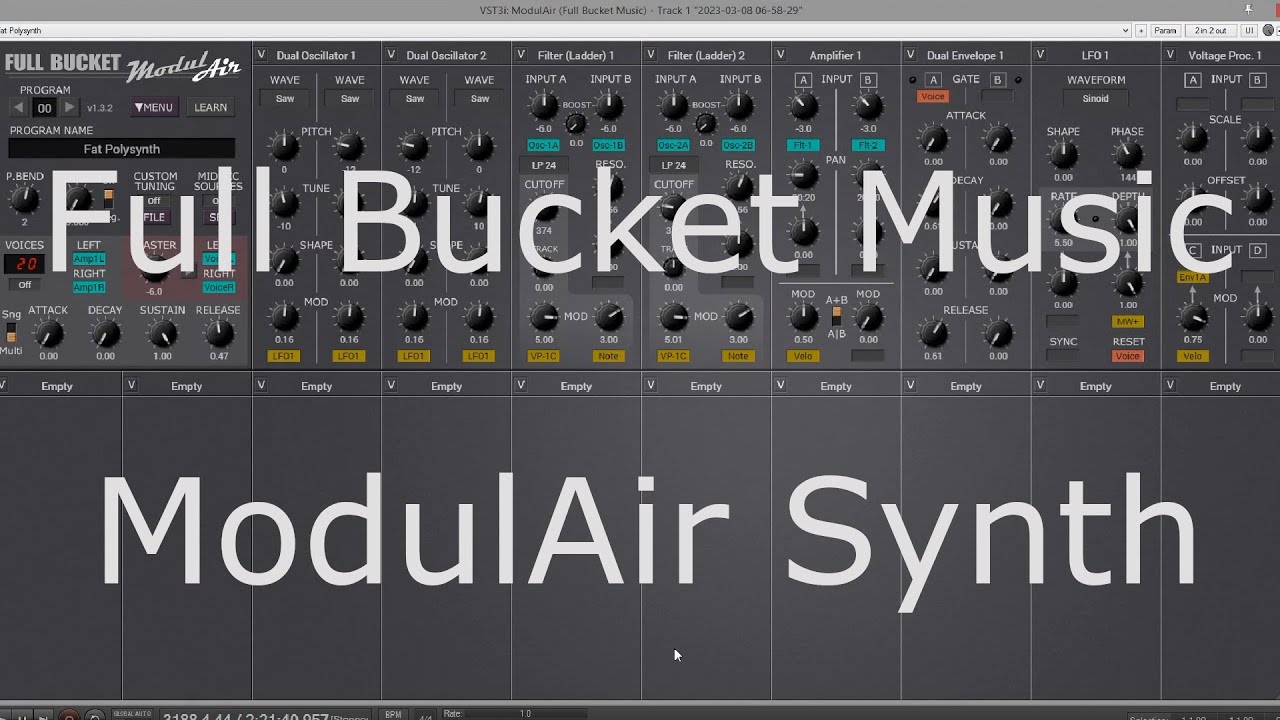Open the Dual Oscillator 1 module V selector
The height and width of the screenshot is (720, 1280).
(x=262, y=55)
